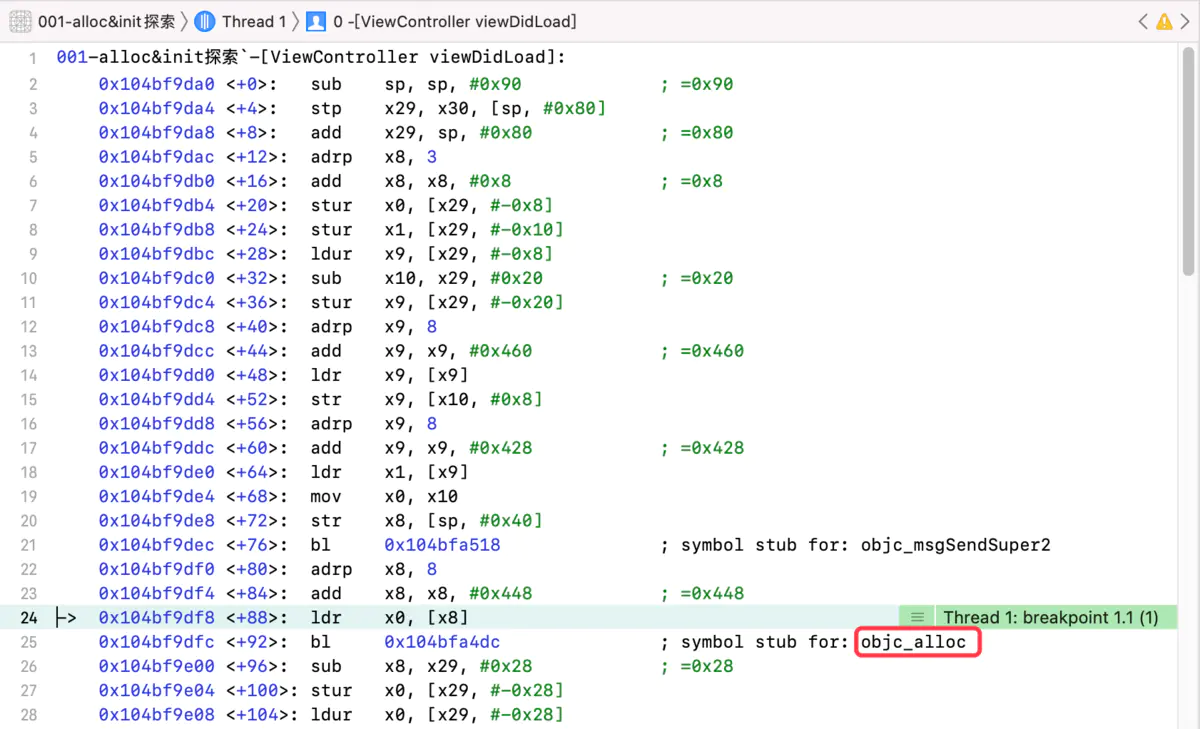1200x729 pixels.
Task: Click gutter line number 1
Action: click(33, 59)
